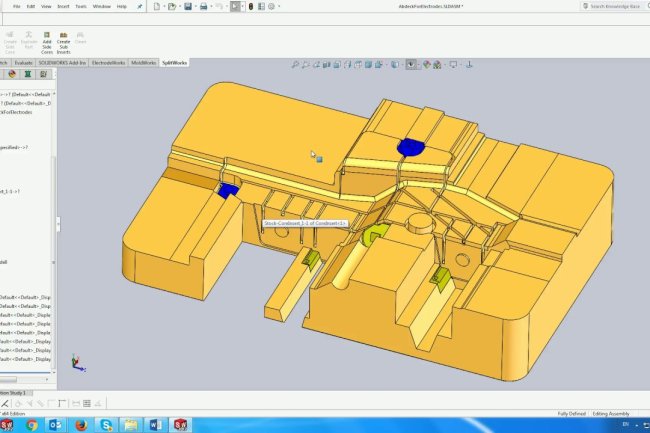Open File Explorer from the taskbar
The height and width of the screenshot is (433, 650).
pos(131,425)
